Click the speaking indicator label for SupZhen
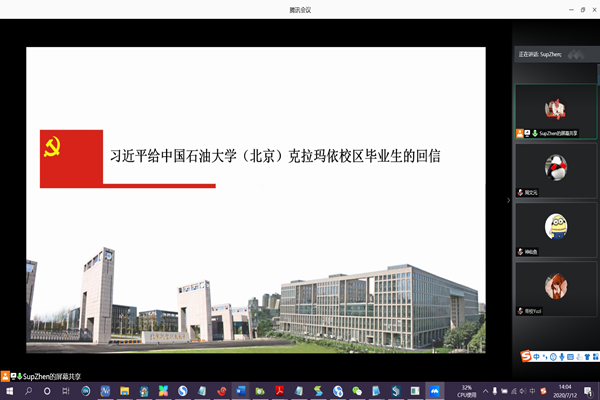600x400 pixels. coord(540,54)
